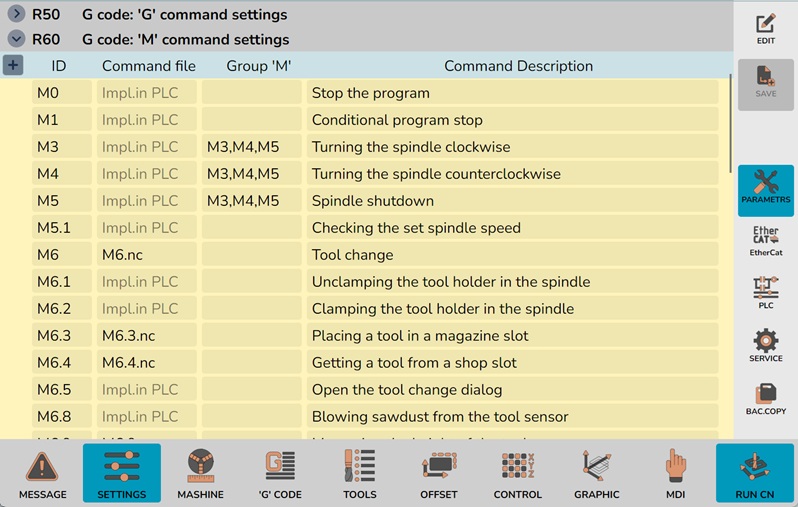Open the PLC settings icon
Screen dimensions: 798x507
tap(765, 294)
